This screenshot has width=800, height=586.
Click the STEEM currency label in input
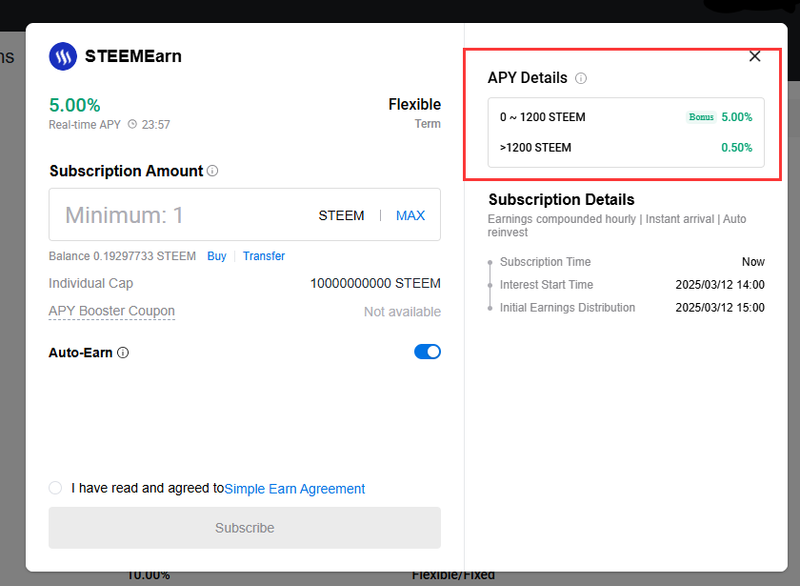(341, 216)
